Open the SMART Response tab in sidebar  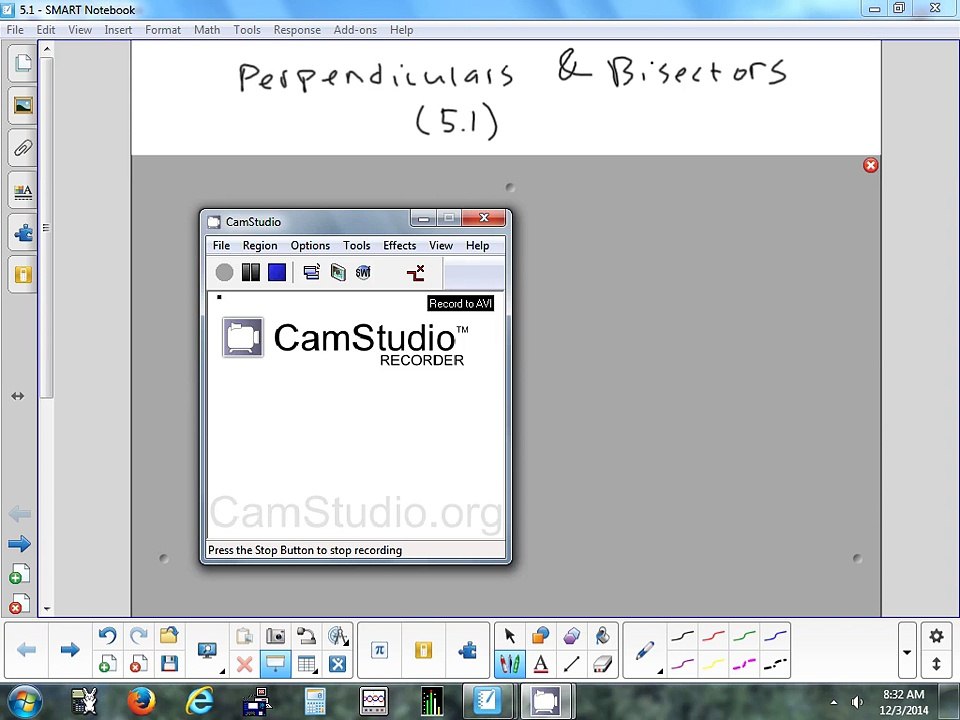tap(23, 274)
